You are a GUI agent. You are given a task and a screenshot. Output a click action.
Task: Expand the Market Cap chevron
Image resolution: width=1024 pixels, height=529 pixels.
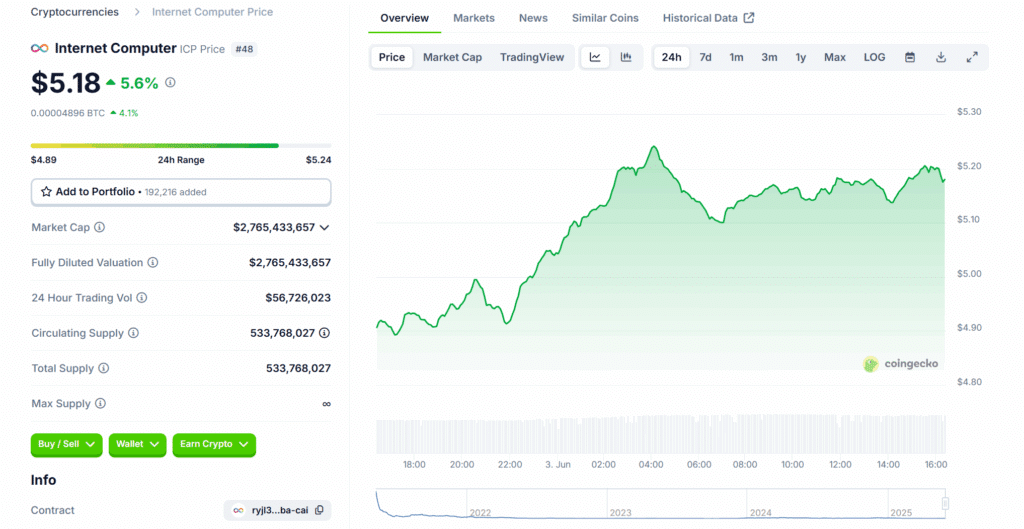click(325, 227)
